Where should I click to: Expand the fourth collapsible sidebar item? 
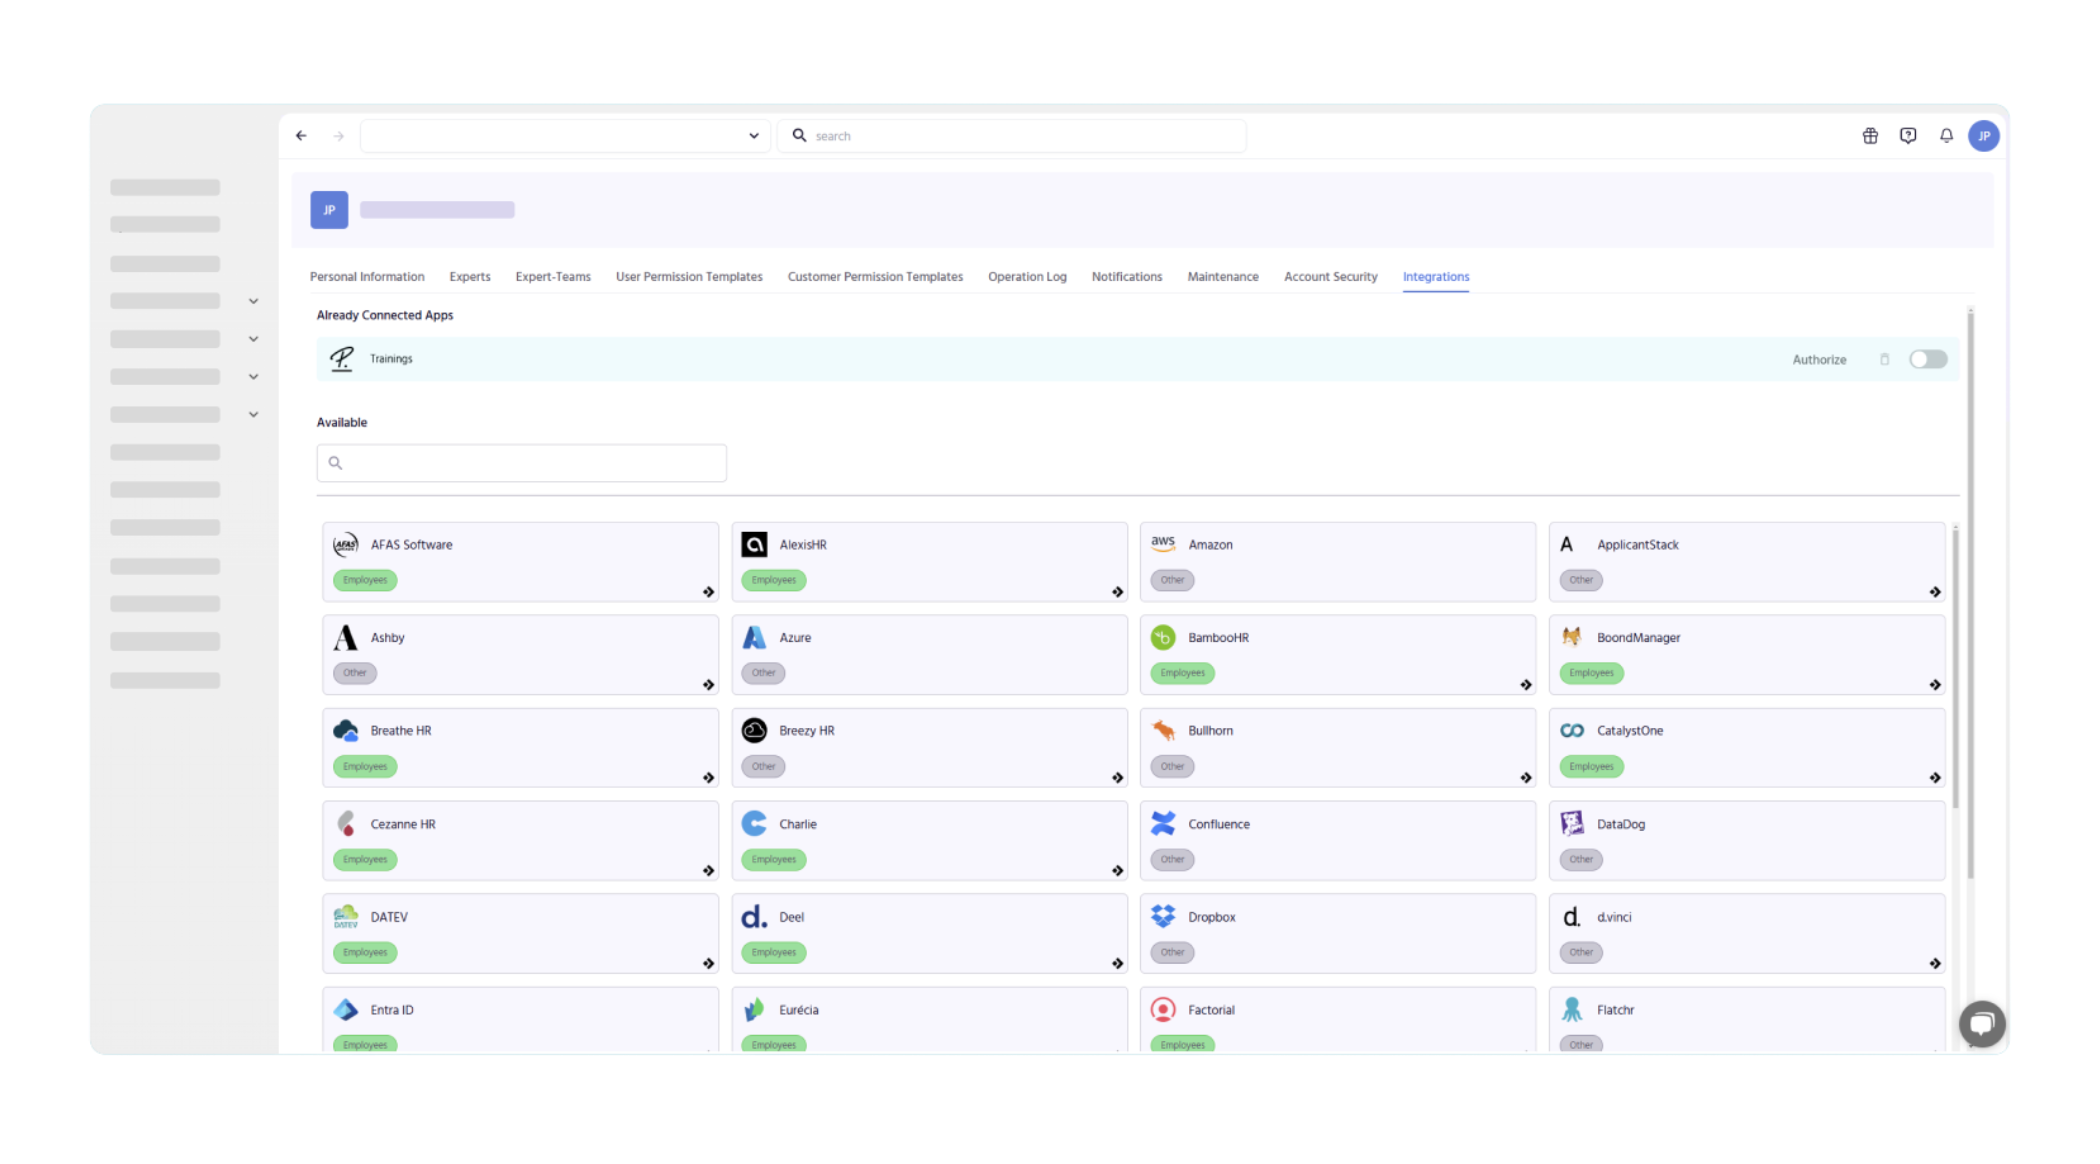point(254,414)
